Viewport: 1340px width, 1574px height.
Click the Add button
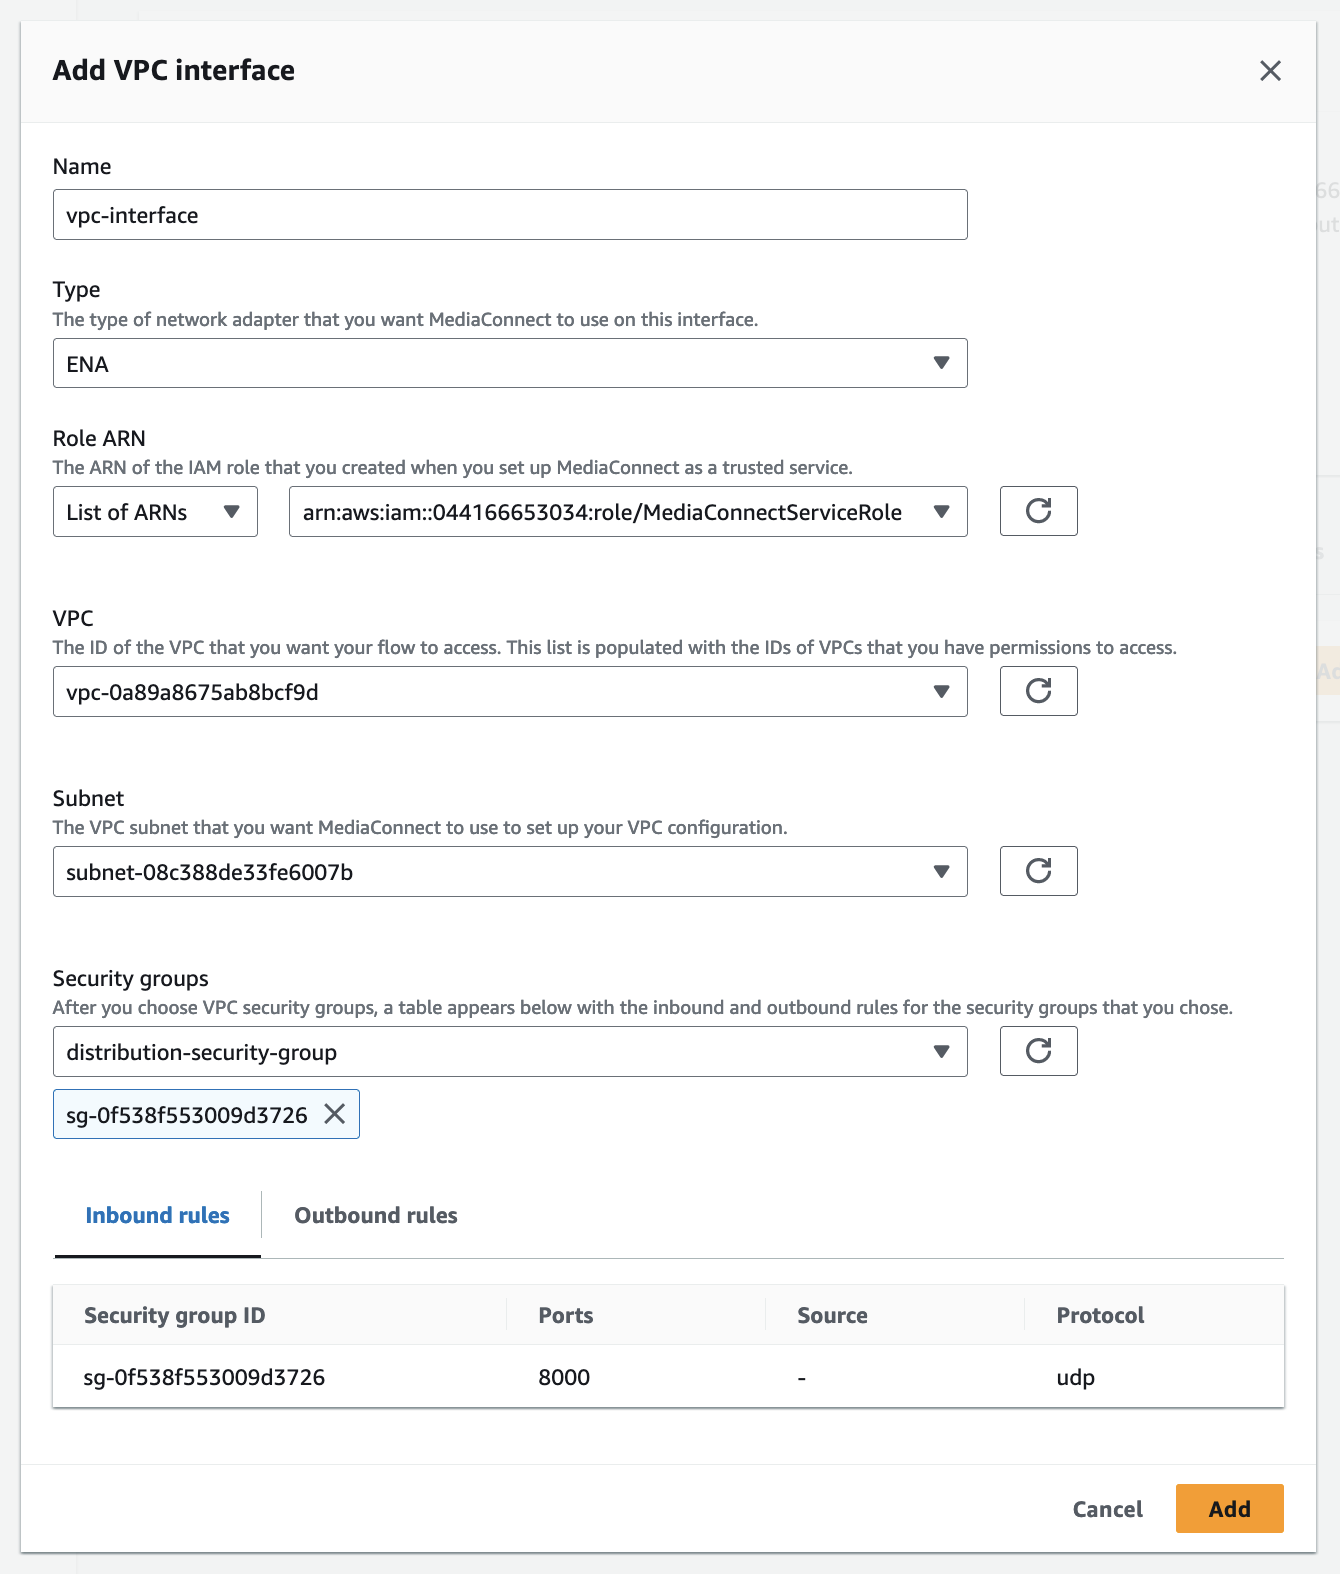1229,1508
